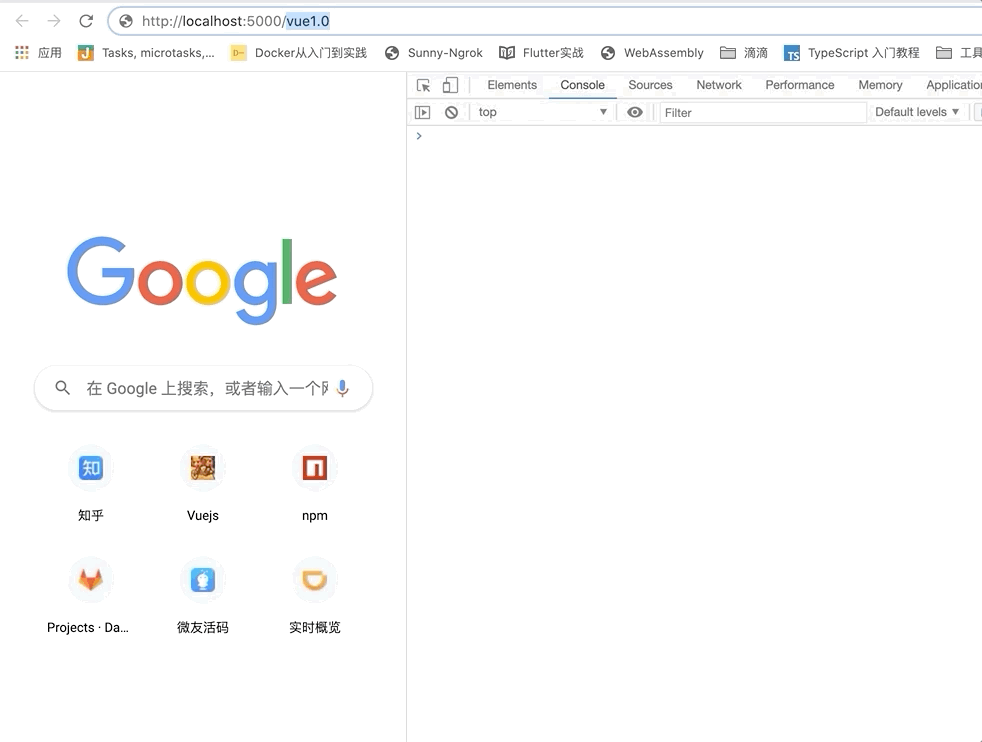Open the Default levels dropdown
982x742 pixels.
[x=917, y=112]
